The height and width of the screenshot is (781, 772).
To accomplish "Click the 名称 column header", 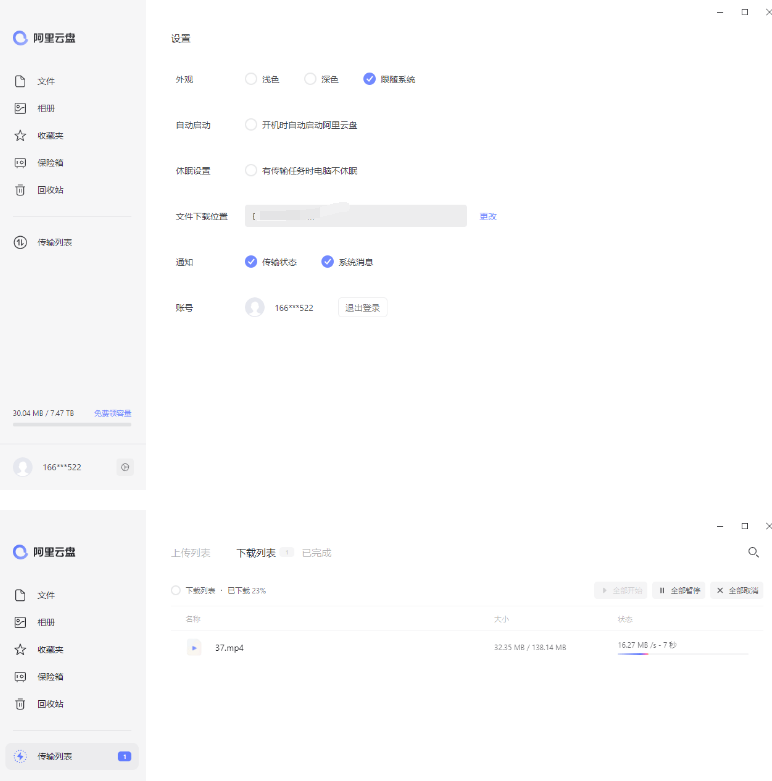I will coord(193,619).
